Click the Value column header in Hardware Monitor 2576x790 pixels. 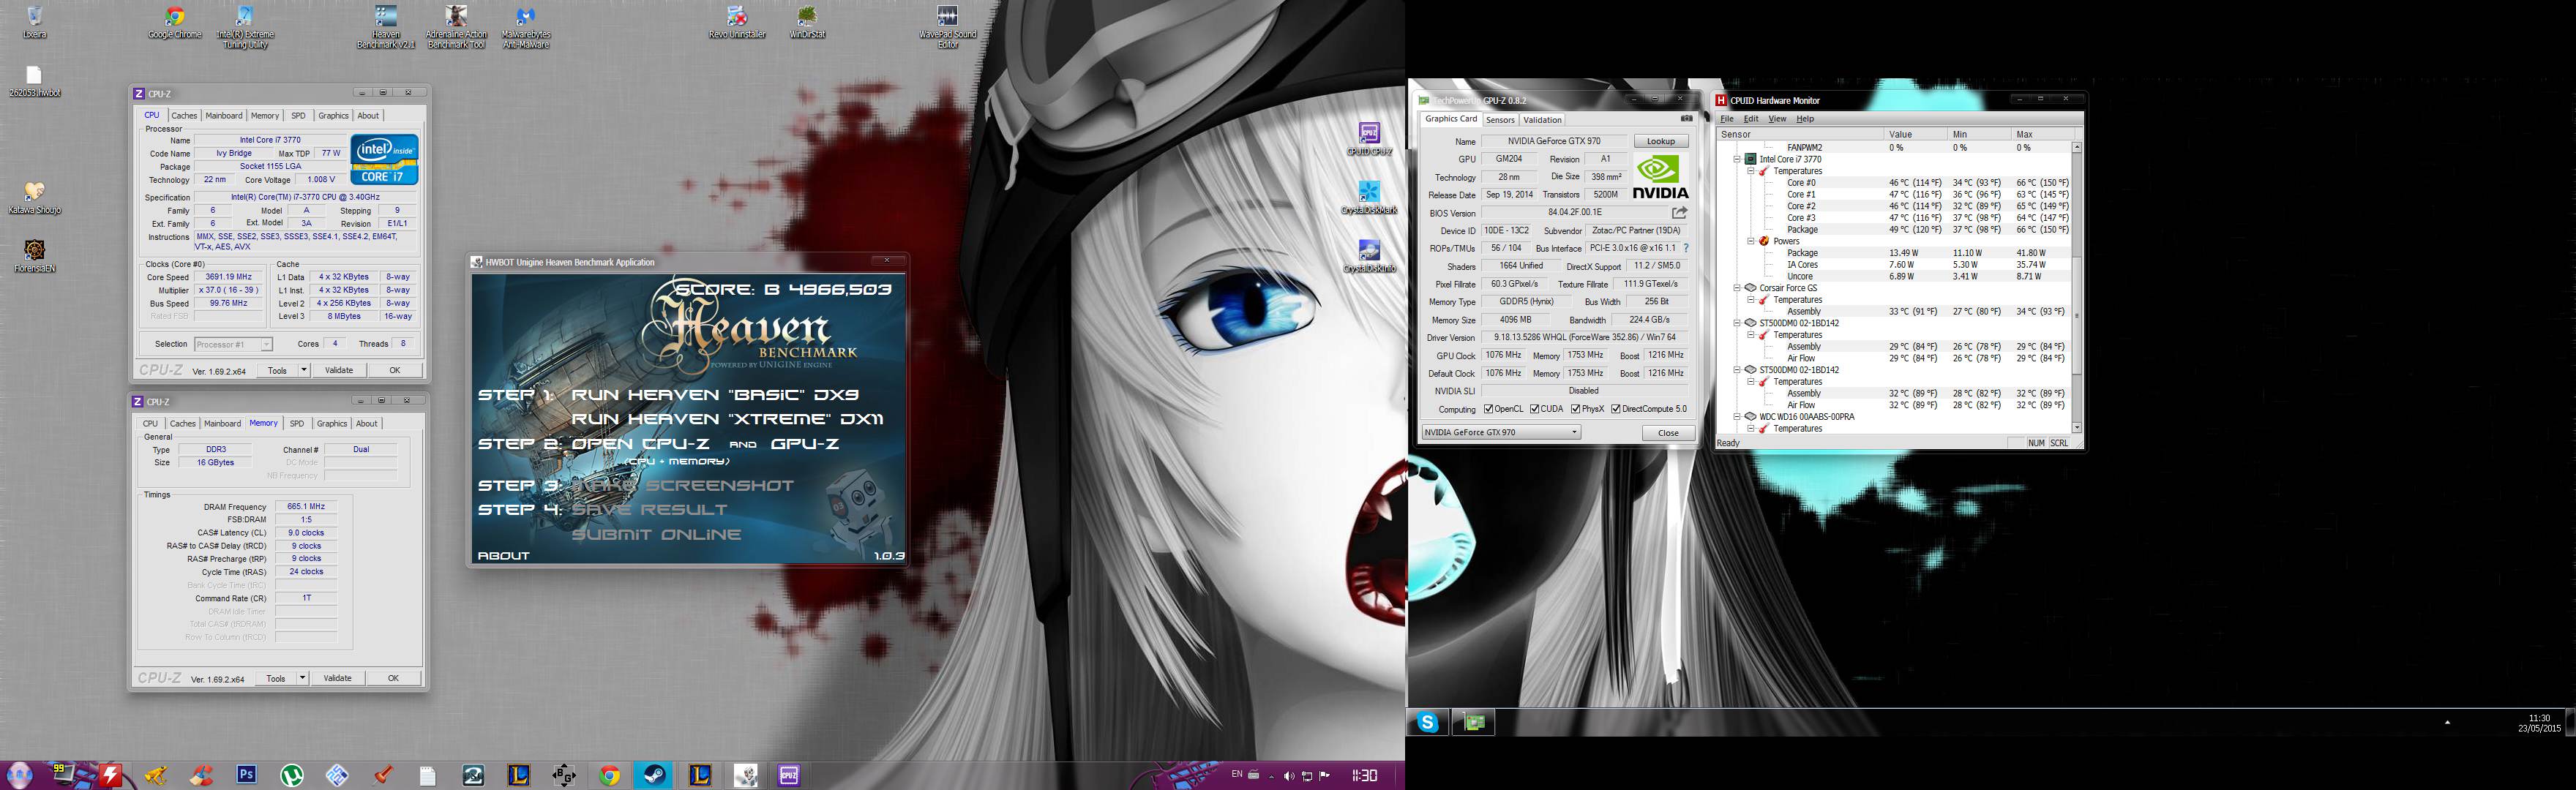[1916, 134]
